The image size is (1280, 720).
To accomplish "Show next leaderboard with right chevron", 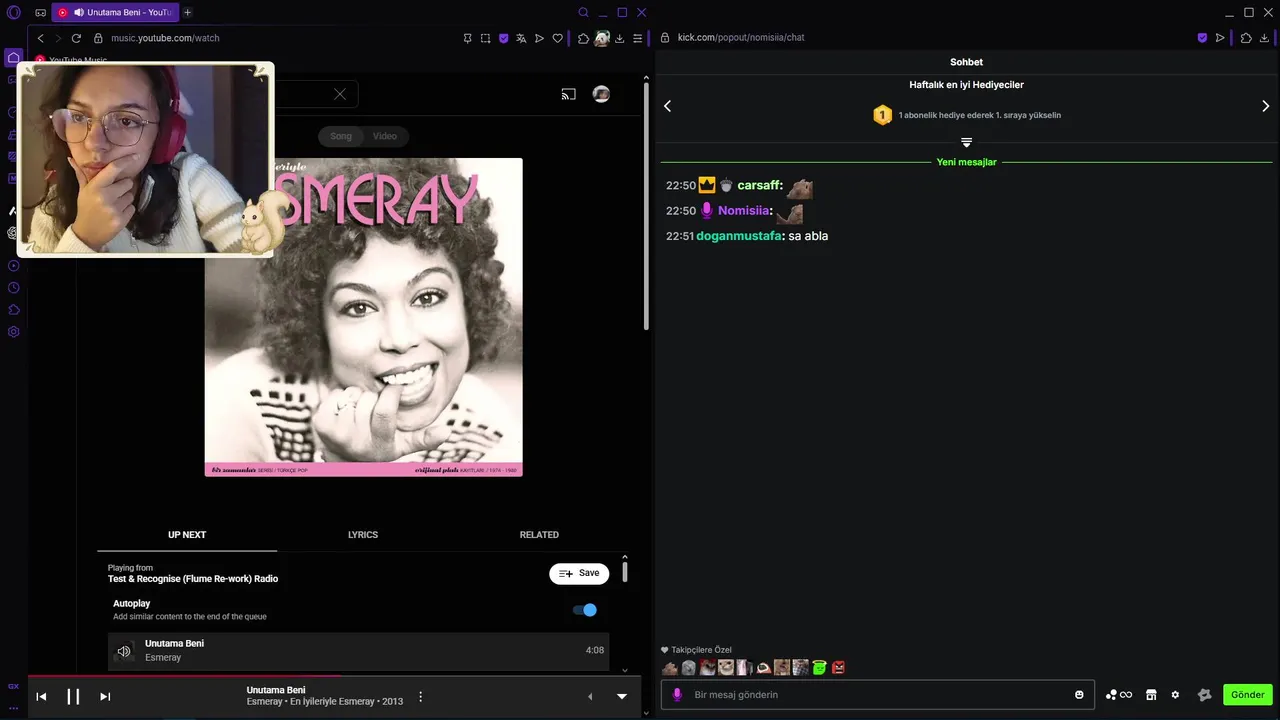I will tap(1265, 106).
